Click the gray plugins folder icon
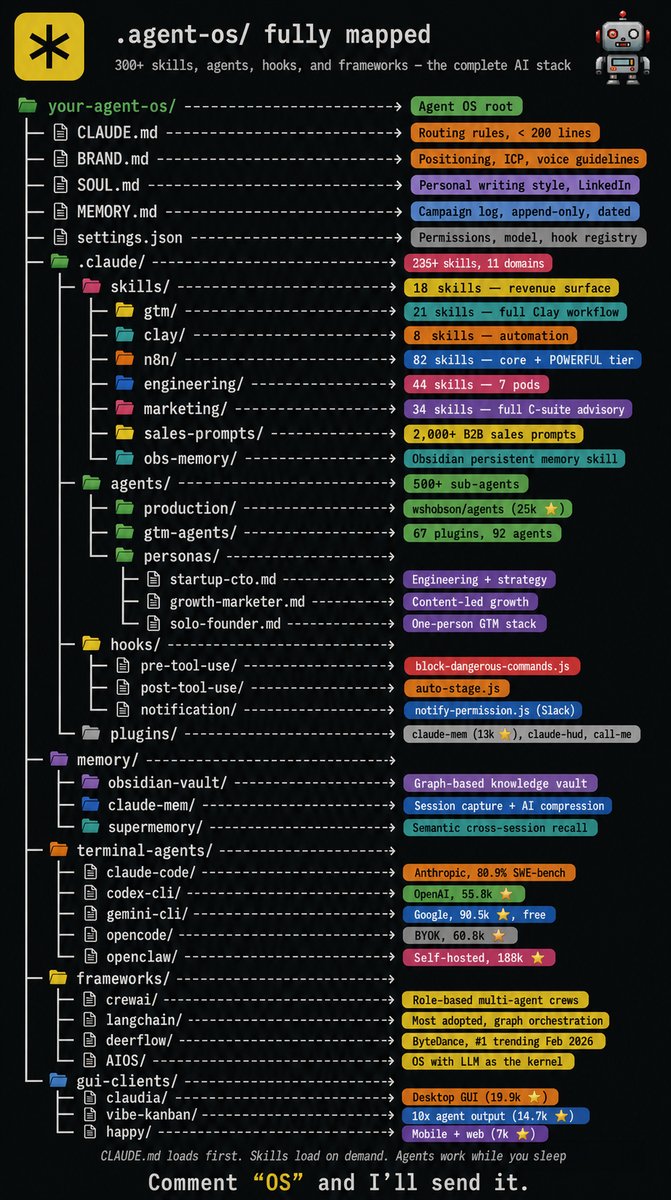671x1200 pixels. (92, 734)
